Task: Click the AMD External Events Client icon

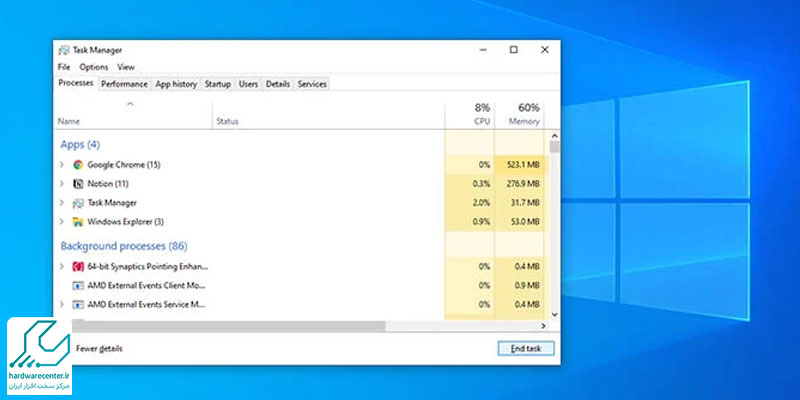Action: click(78, 285)
